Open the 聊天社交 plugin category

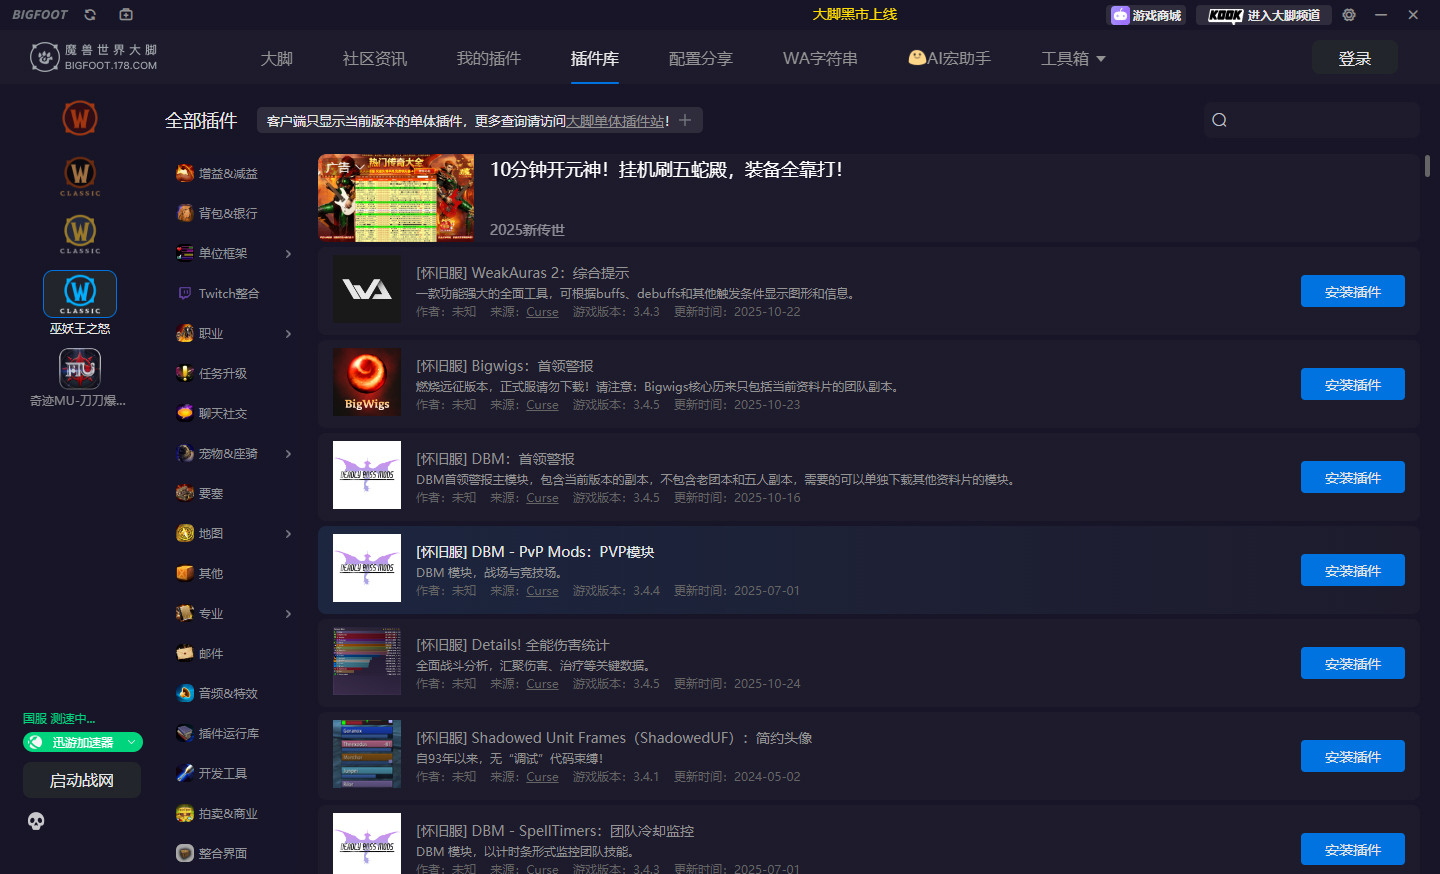click(211, 413)
